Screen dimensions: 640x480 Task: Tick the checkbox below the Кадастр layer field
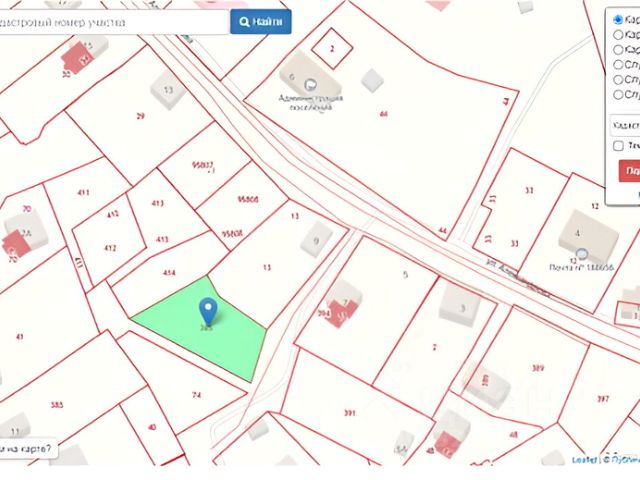tap(618, 146)
